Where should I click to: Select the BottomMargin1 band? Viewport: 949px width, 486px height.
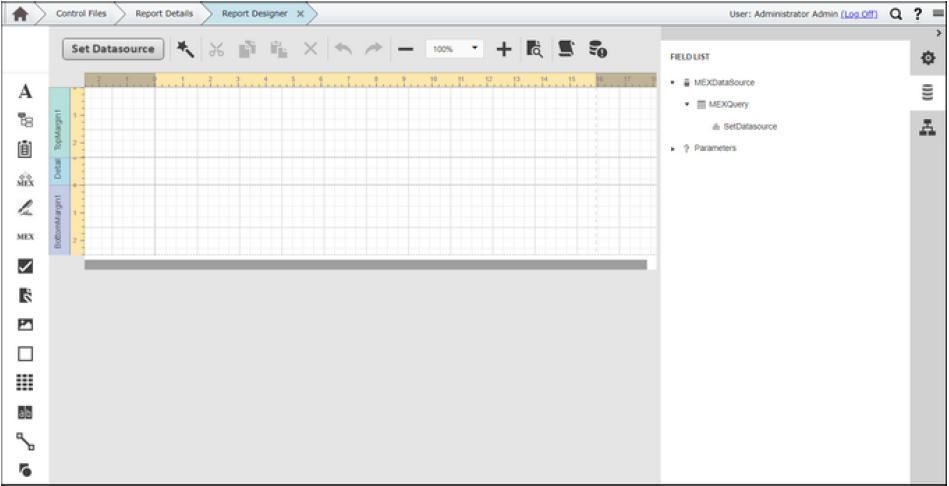click(x=59, y=220)
